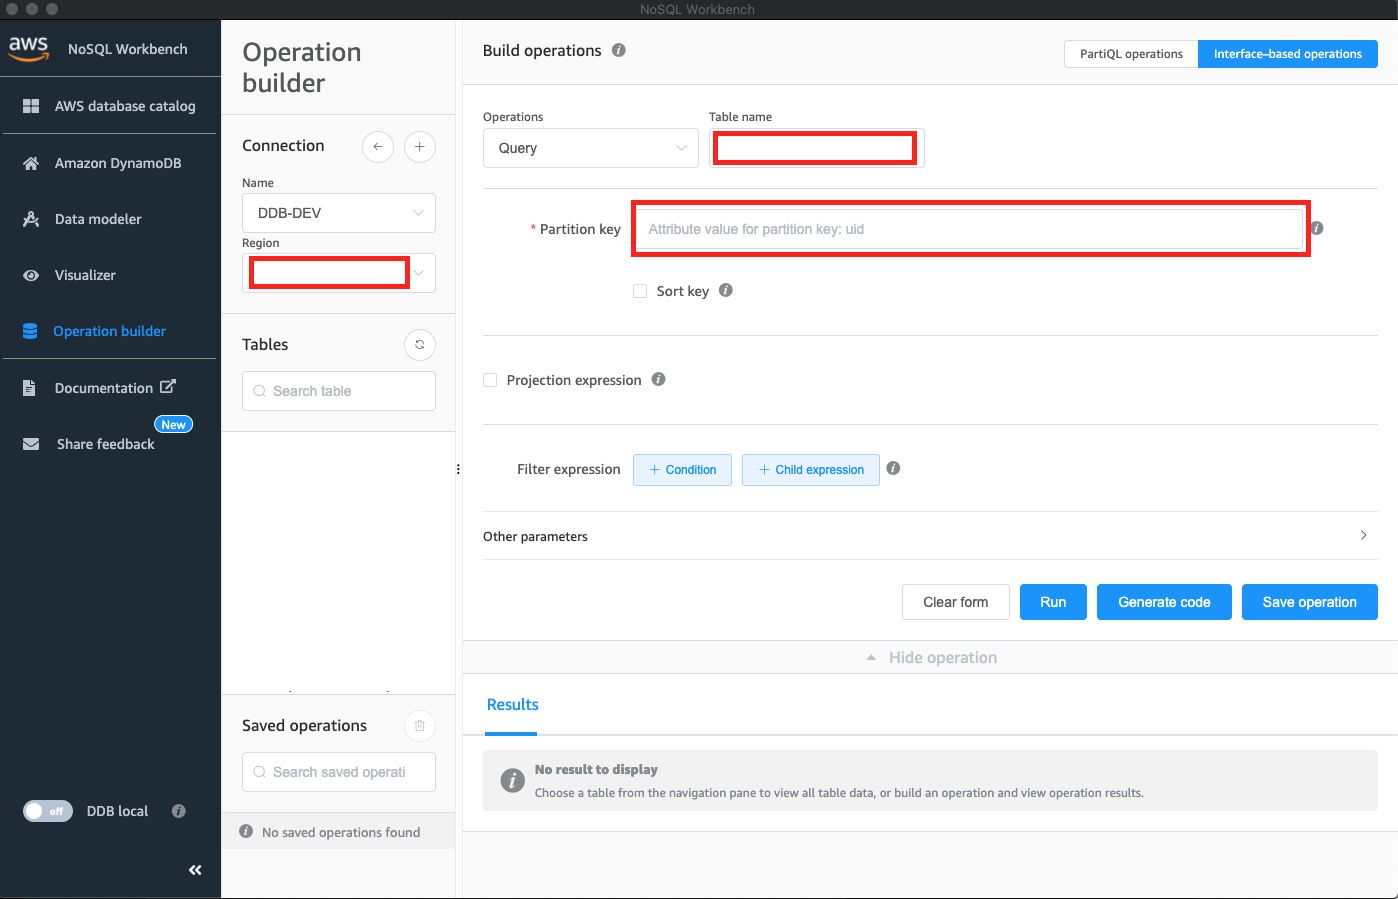The image size is (1398, 899).
Task: Refresh the Tables list
Action: pyautogui.click(x=420, y=345)
